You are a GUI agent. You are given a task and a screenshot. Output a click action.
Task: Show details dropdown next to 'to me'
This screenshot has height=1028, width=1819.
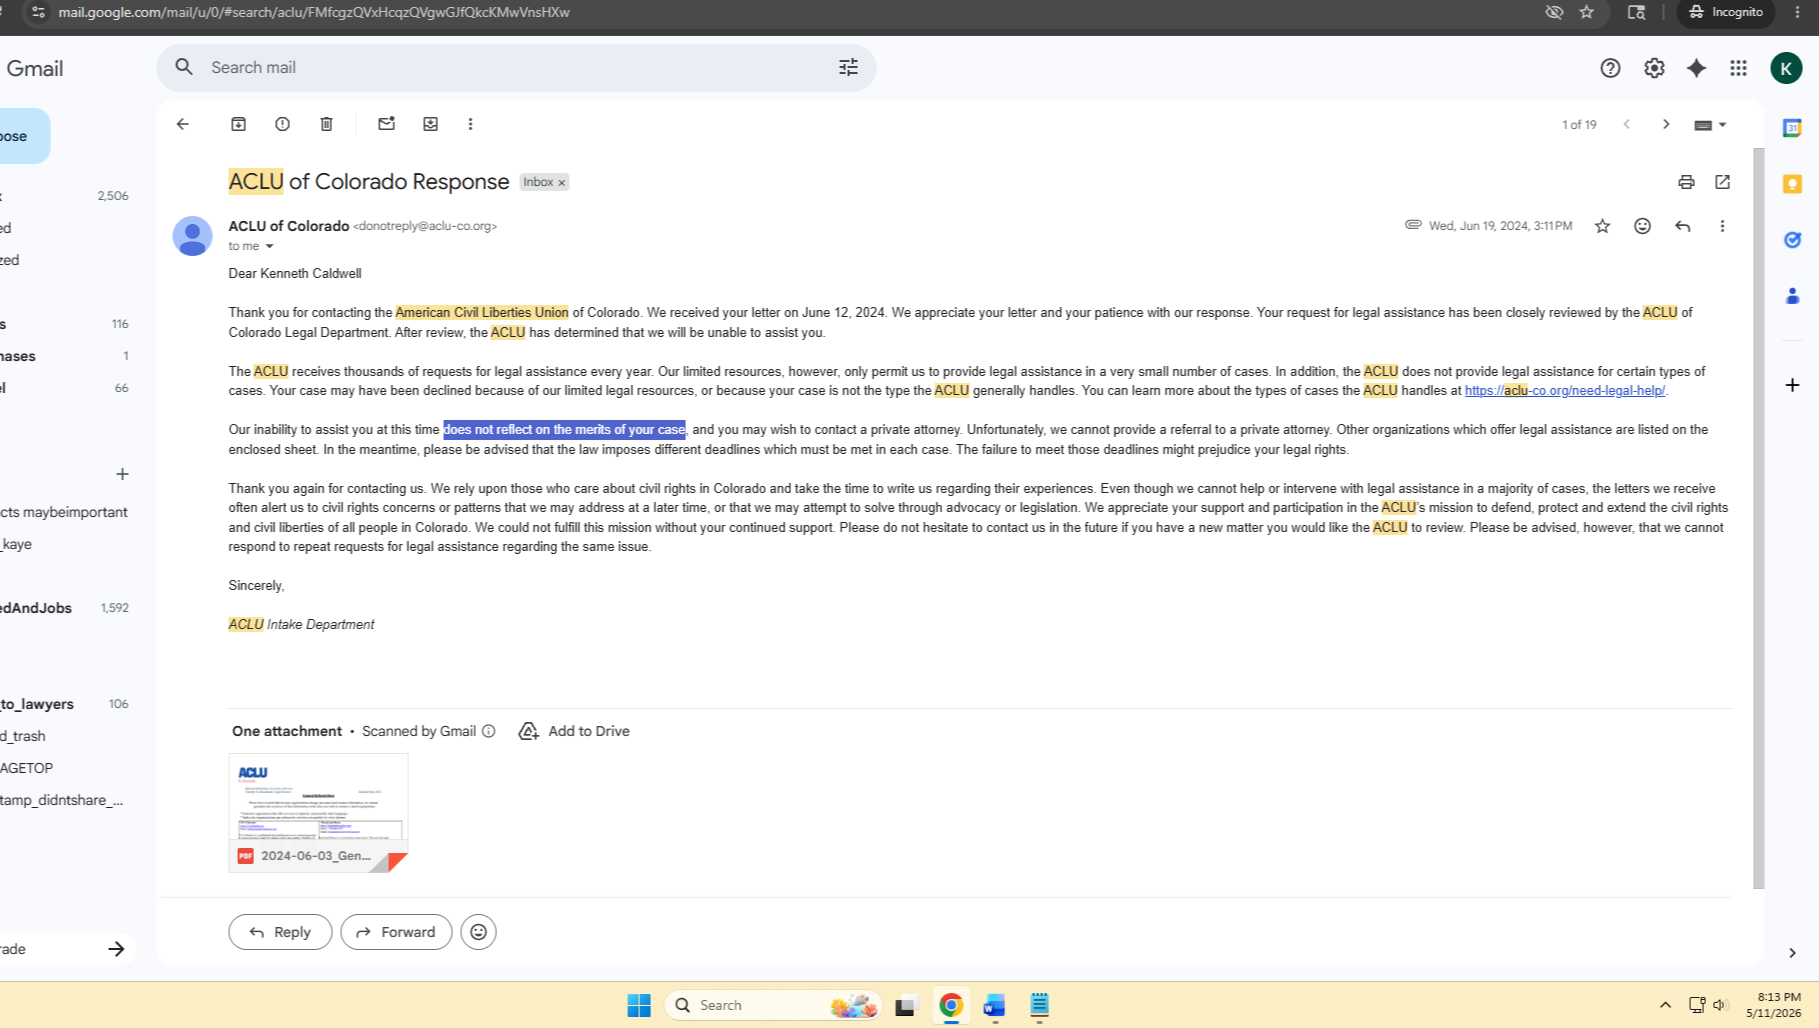tap(269, 246)
